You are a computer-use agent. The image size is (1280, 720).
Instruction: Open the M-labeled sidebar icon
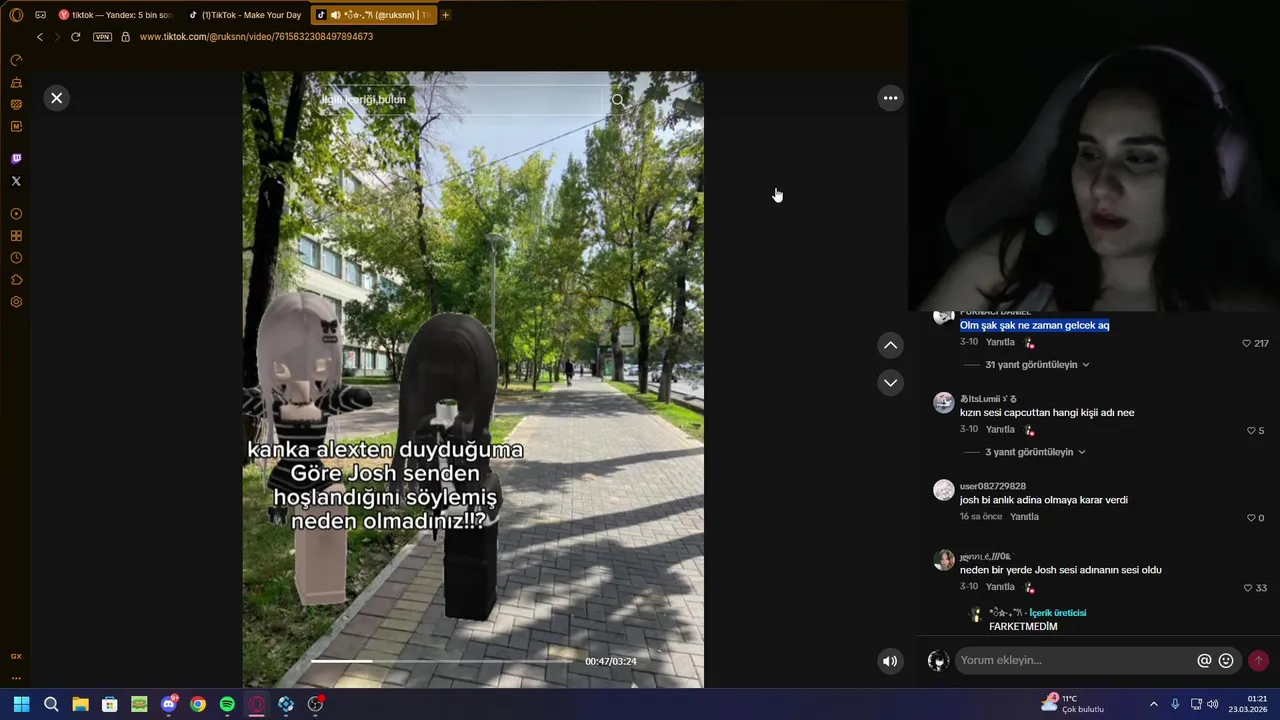pyautogui.click(x=16, y=126)
